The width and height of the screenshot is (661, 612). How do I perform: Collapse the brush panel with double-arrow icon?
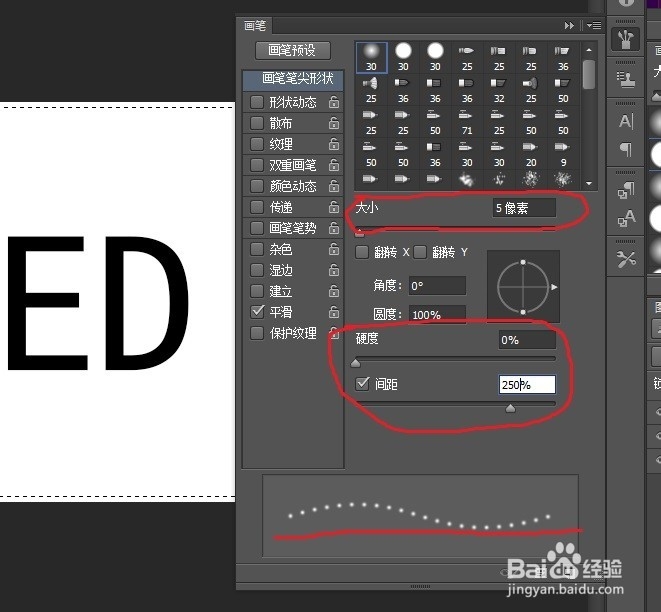[x=569, y=26]
